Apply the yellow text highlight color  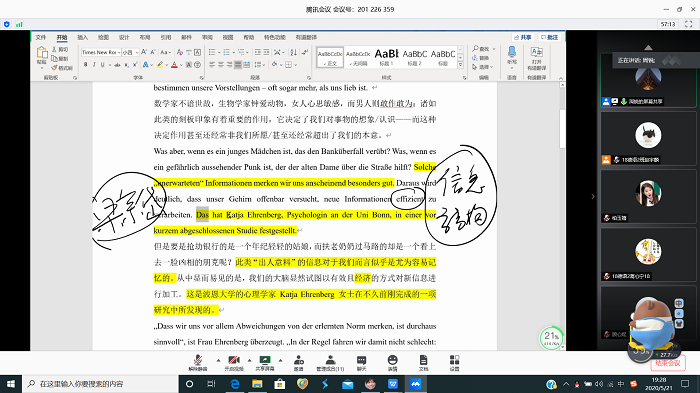[160, 65]
